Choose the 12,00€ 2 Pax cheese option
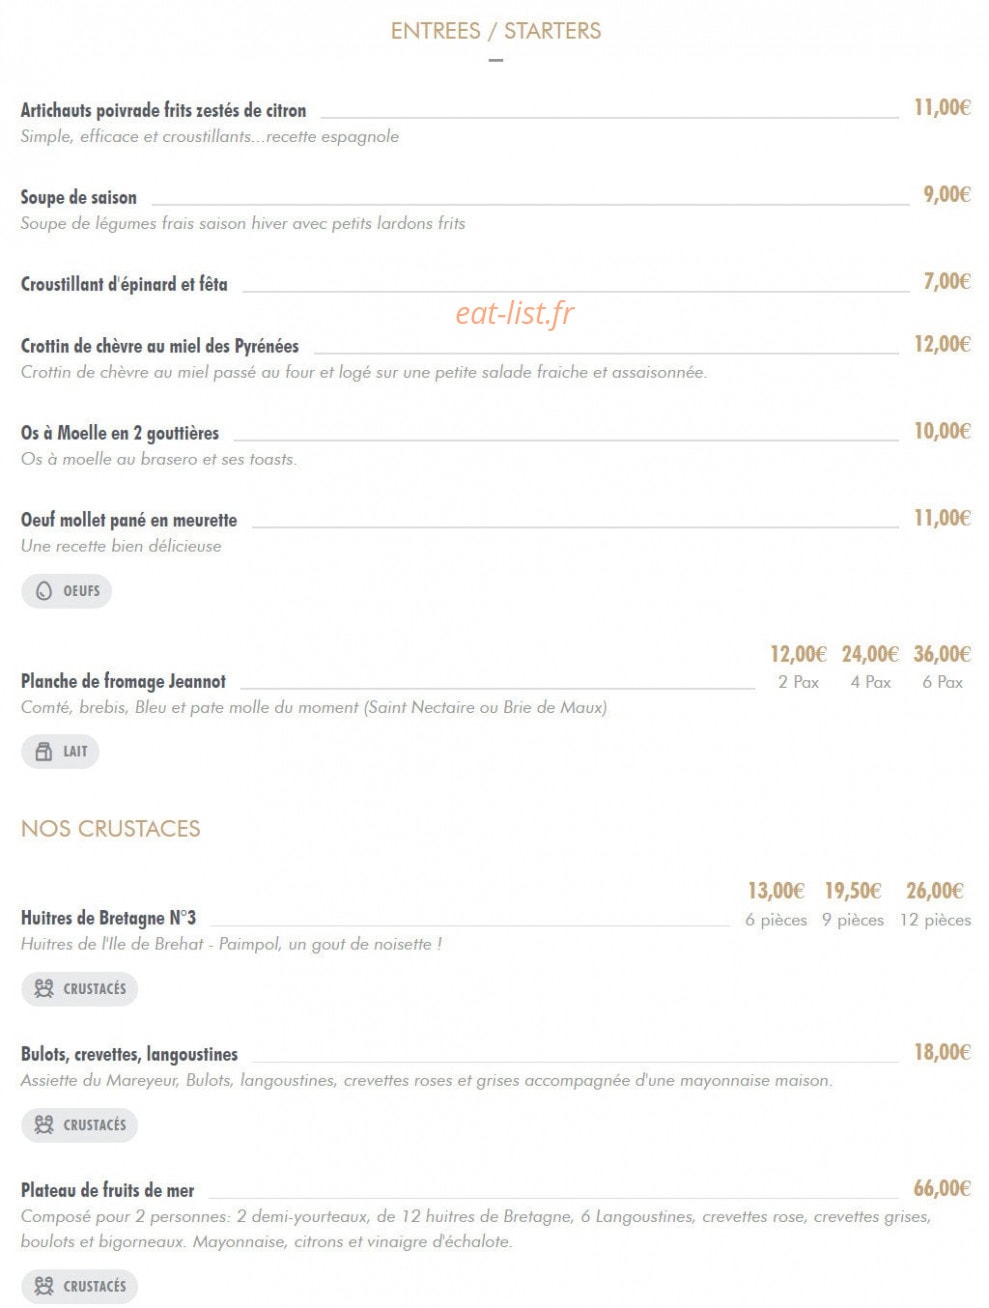 tap(798, 667)
